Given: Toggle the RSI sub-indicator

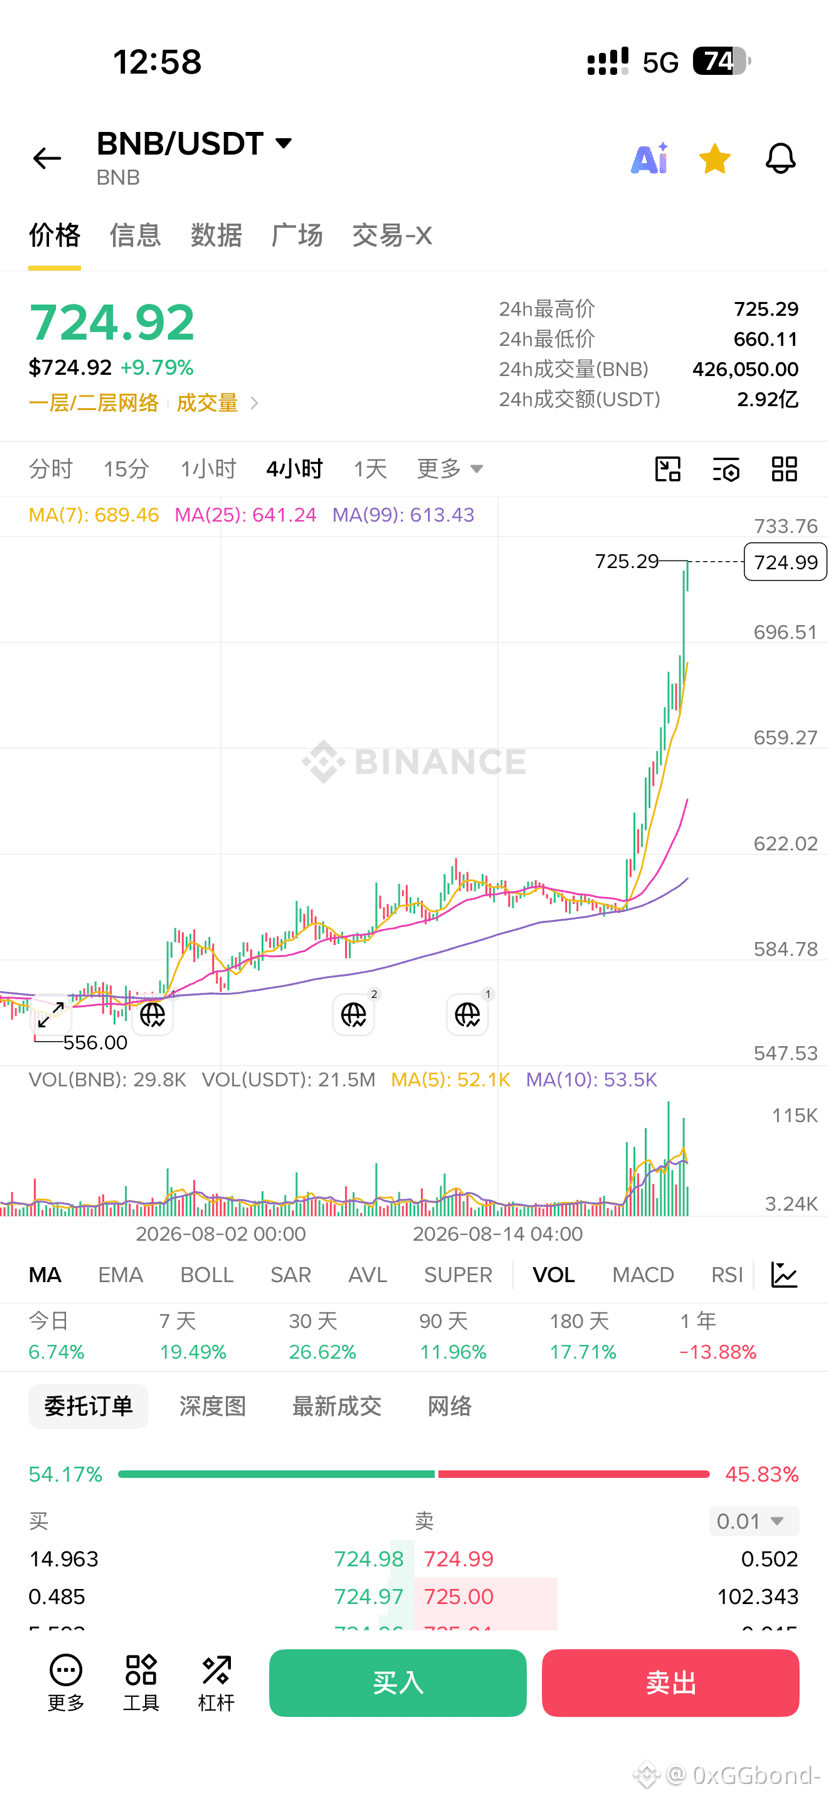Looking at the screenshot, I should pos(727,1275).
